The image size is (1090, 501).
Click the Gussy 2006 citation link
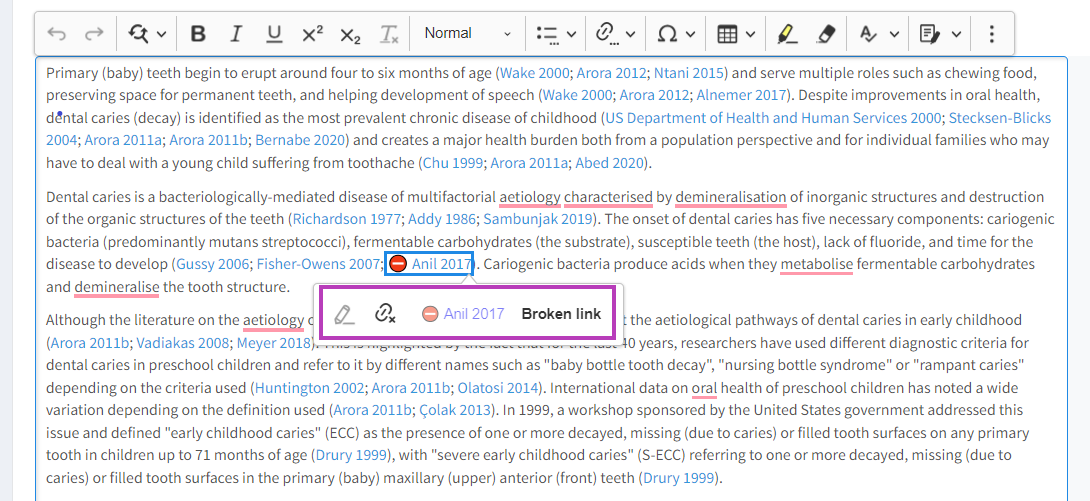point(212,265)
